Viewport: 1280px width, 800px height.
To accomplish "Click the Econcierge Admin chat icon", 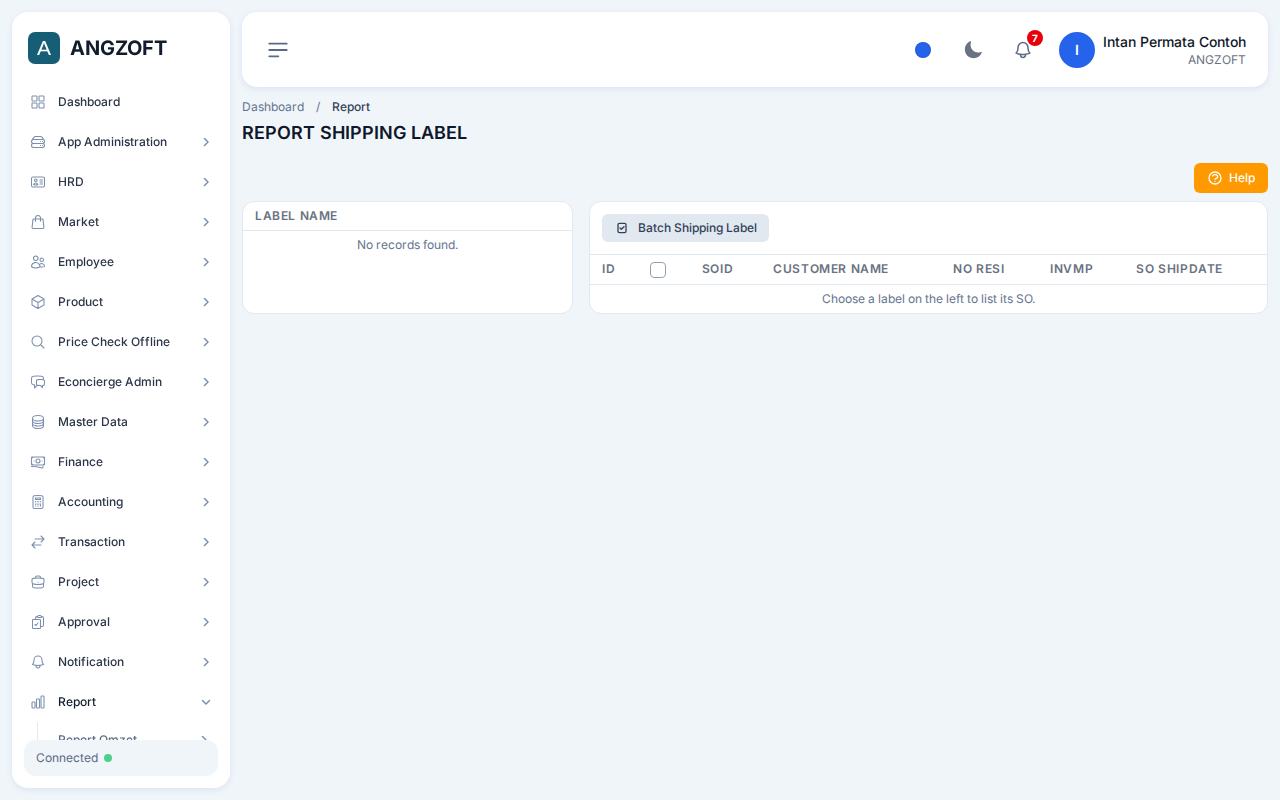I will point(38,382).
